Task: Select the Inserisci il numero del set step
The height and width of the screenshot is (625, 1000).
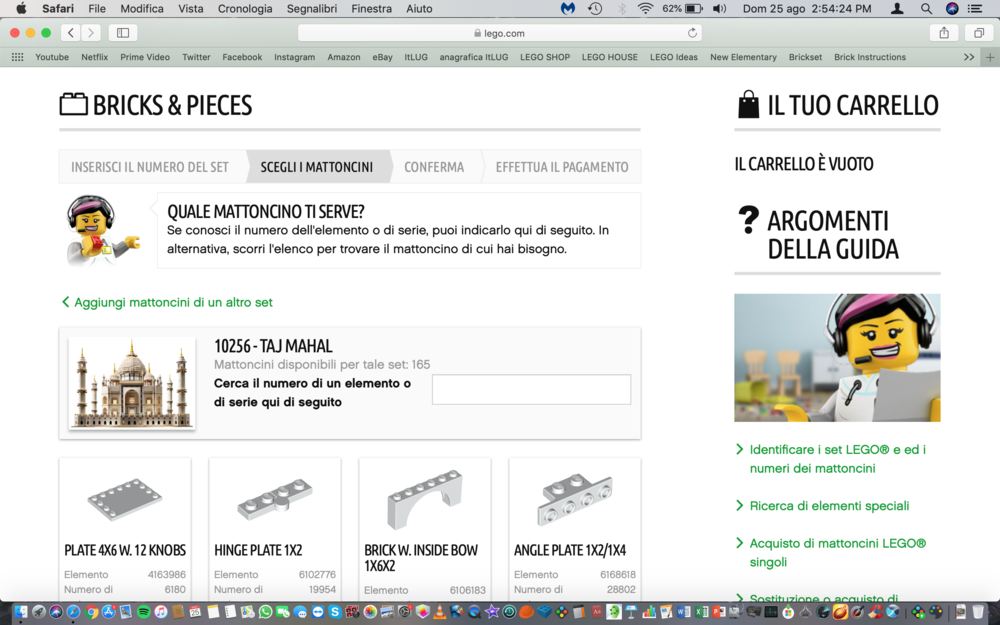Action: (150, 166)
